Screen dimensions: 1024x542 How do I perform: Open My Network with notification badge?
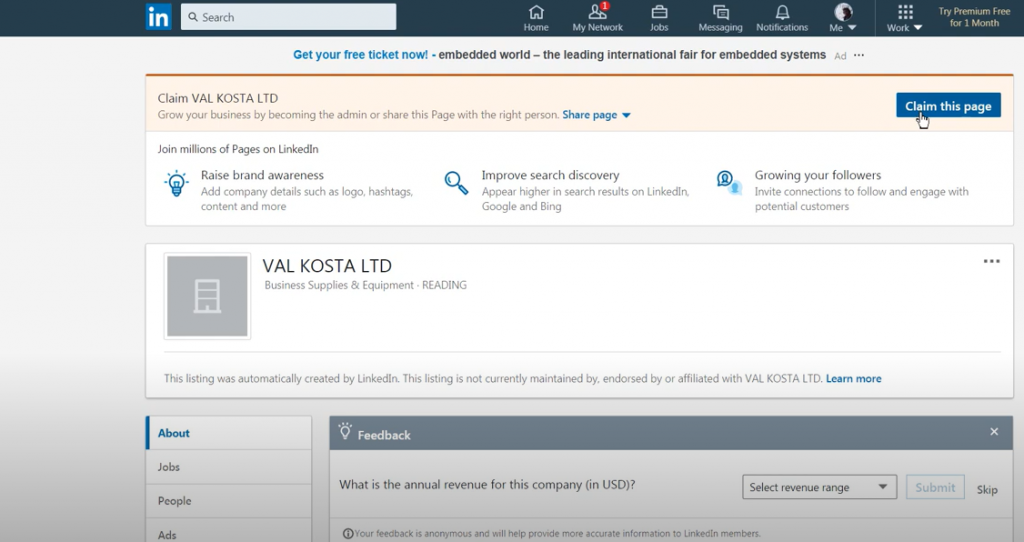pyautogui.click(x=598, y=18)
